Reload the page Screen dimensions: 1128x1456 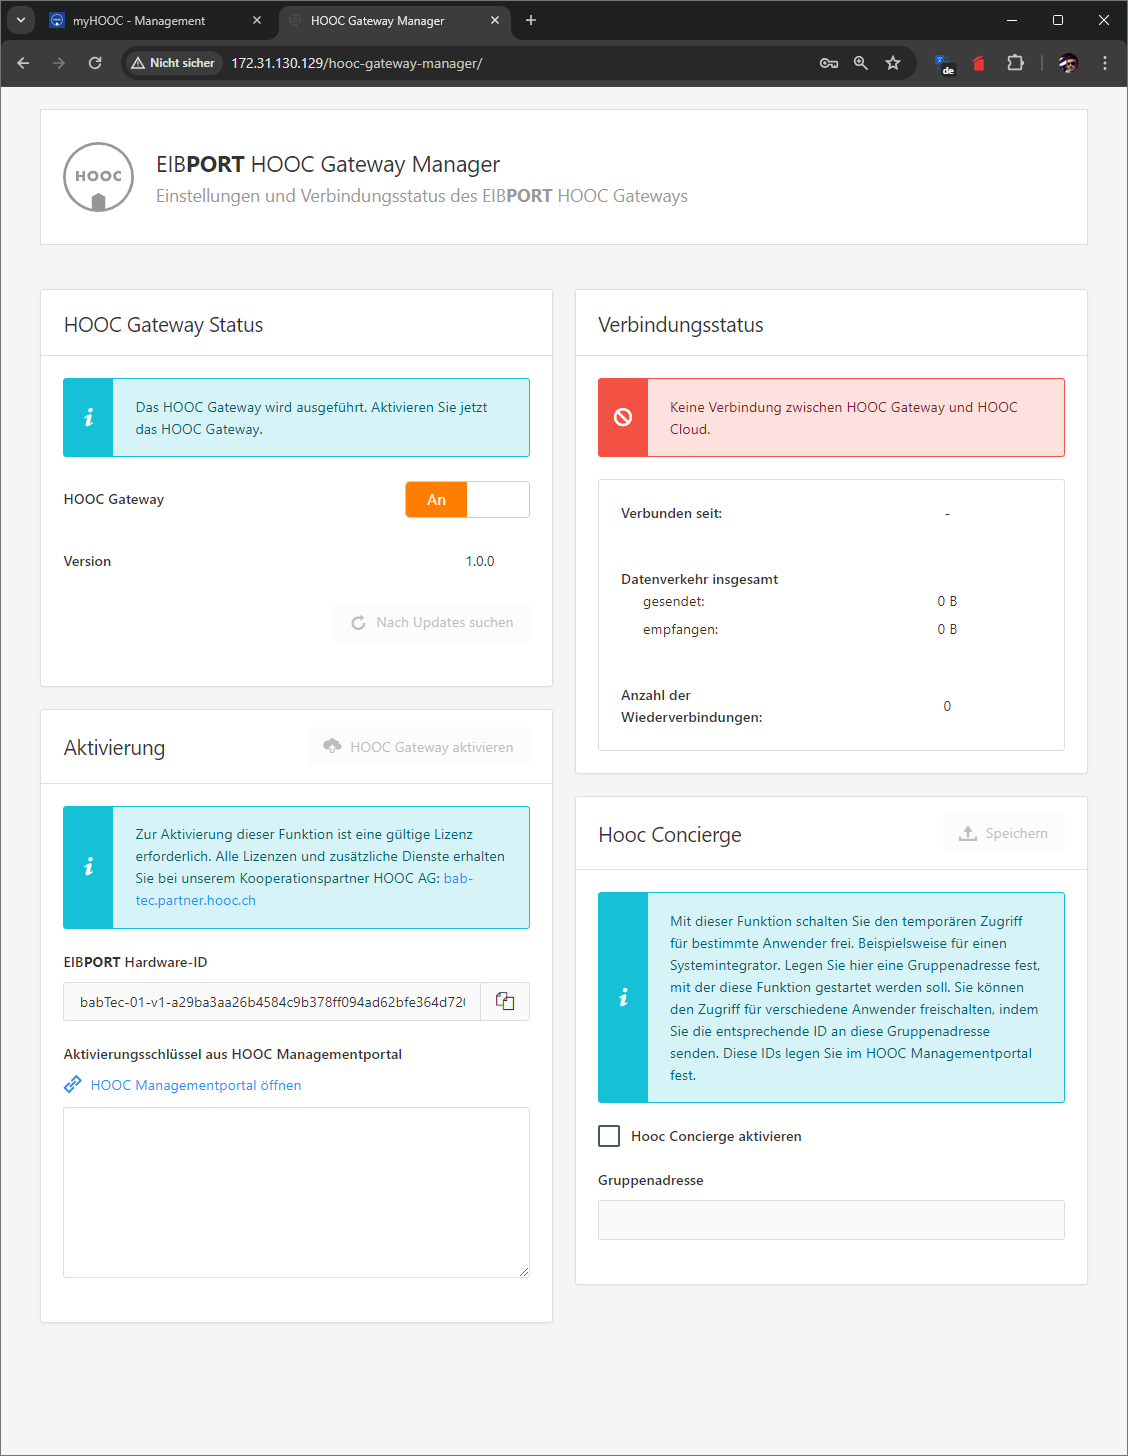pyautogui.click(x=95, y=63)
